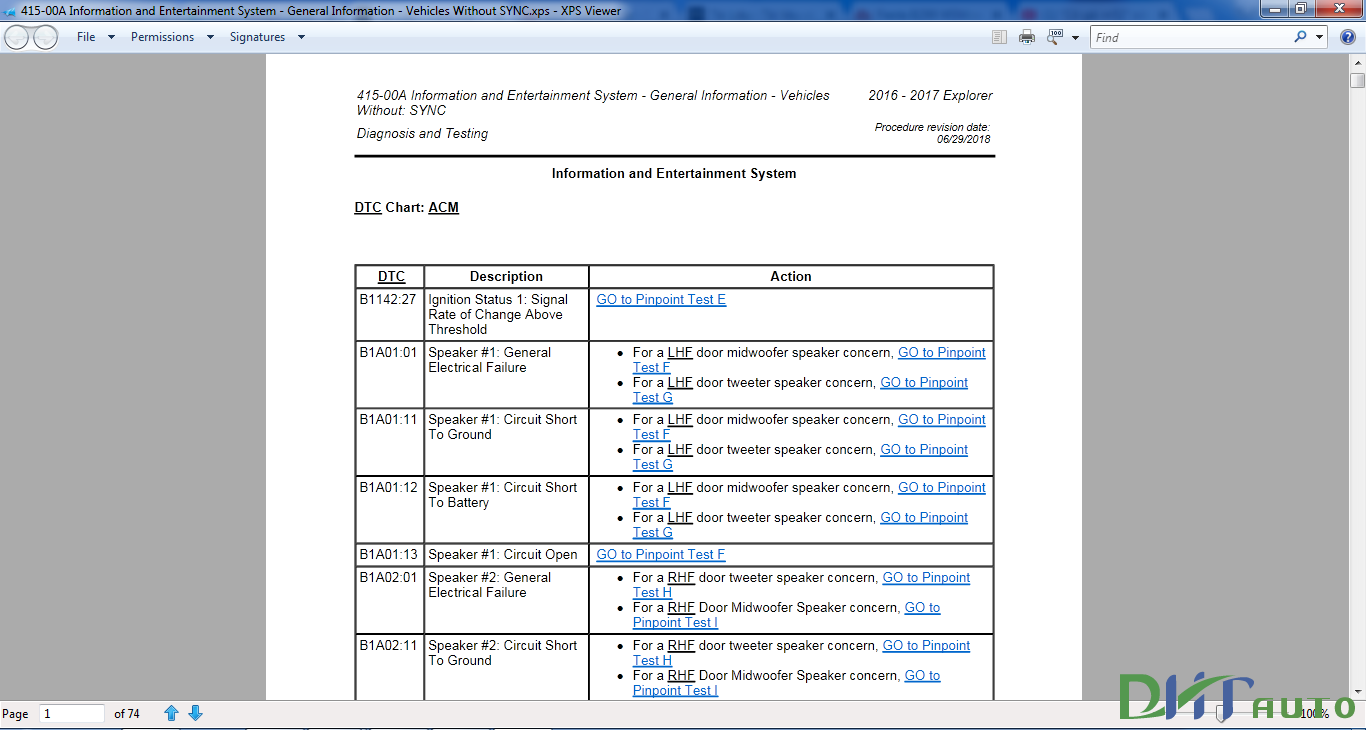This screenshot has width=1366, height=730.
Task: Click the DTC column header
Action: (391, 277)
